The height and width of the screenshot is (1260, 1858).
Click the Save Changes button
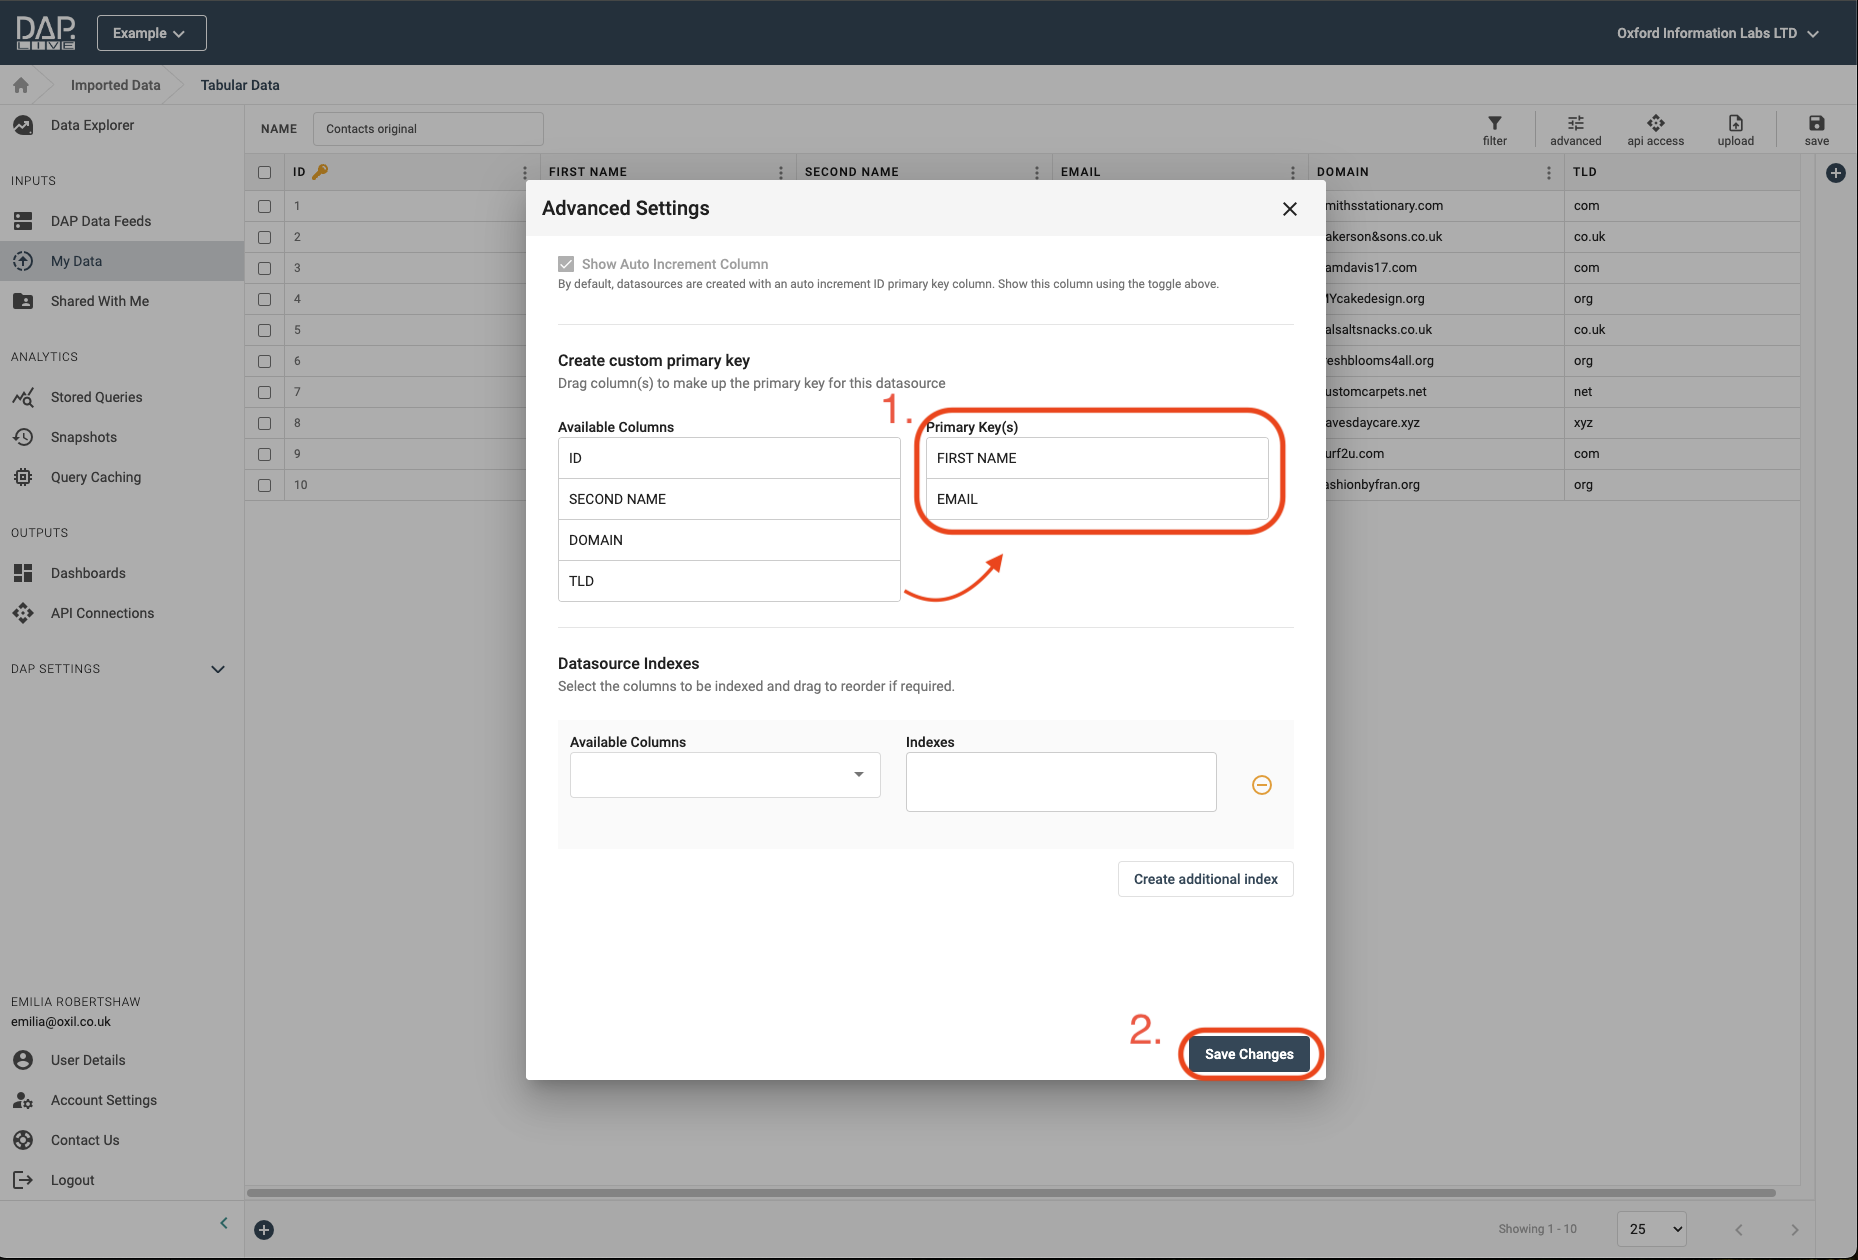pos(1248,1054)
